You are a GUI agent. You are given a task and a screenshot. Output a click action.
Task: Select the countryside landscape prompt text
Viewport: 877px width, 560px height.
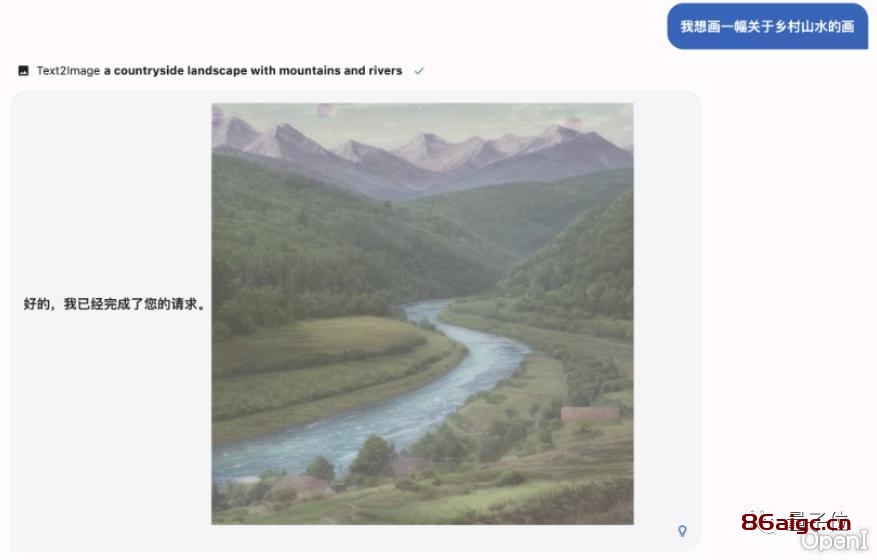253,70
